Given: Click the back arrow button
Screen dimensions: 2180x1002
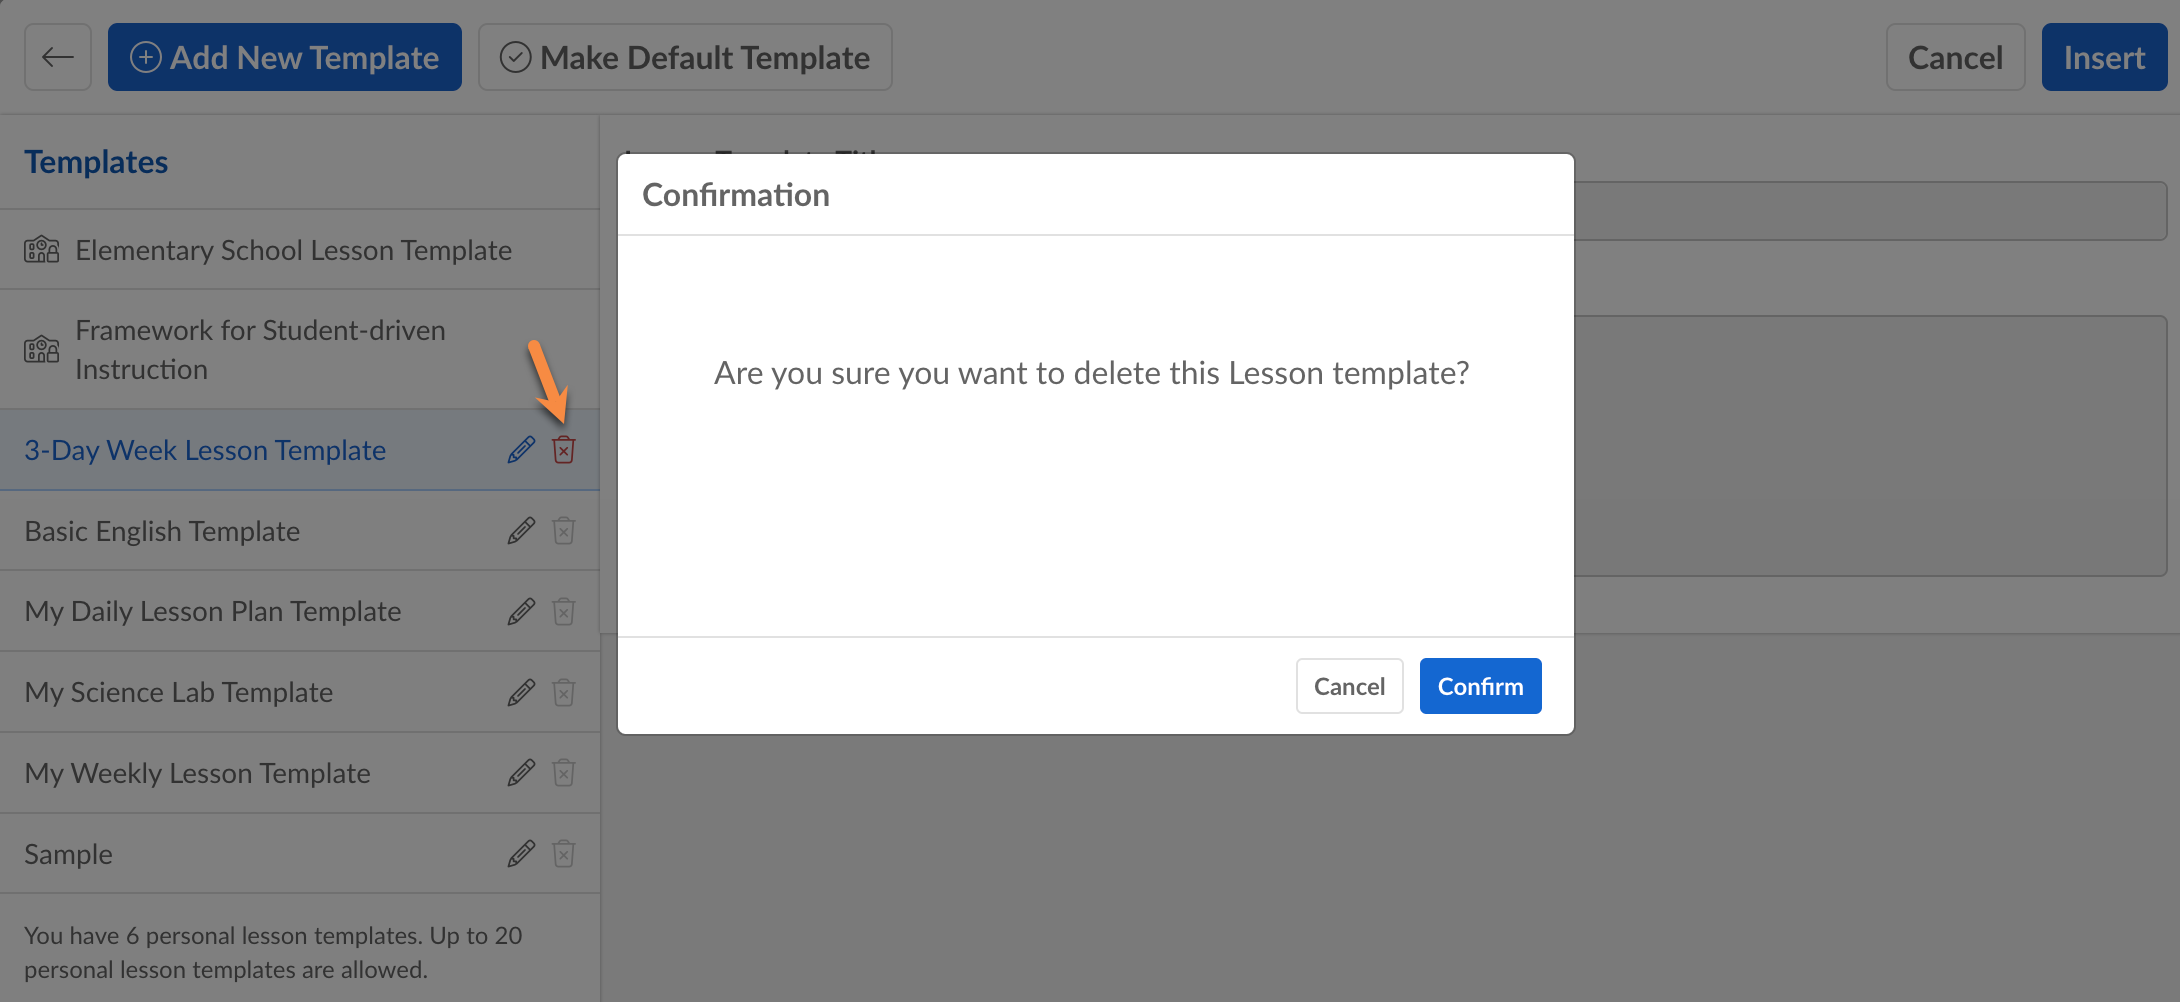Looking at the screenshot, I should pos(58,57).
